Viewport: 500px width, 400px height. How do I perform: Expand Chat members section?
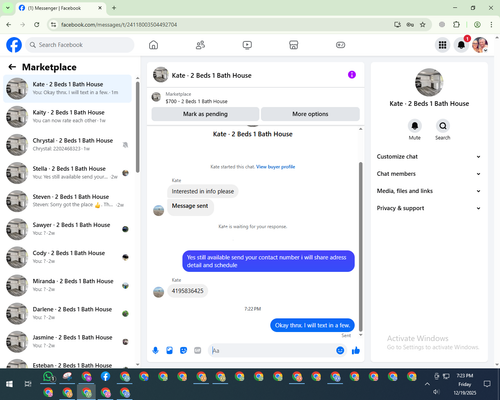(x=429, y=174)
